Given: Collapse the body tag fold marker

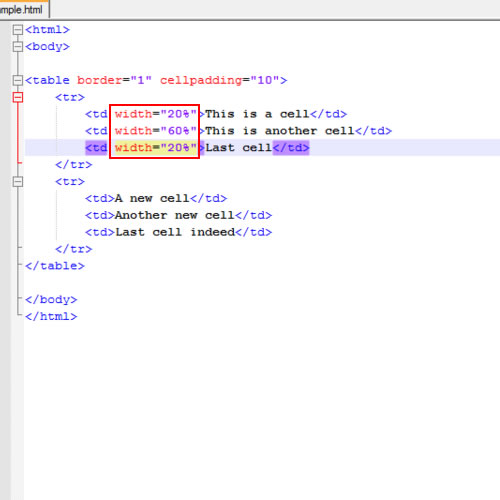Looking at the screenshot, I should 17,47.
